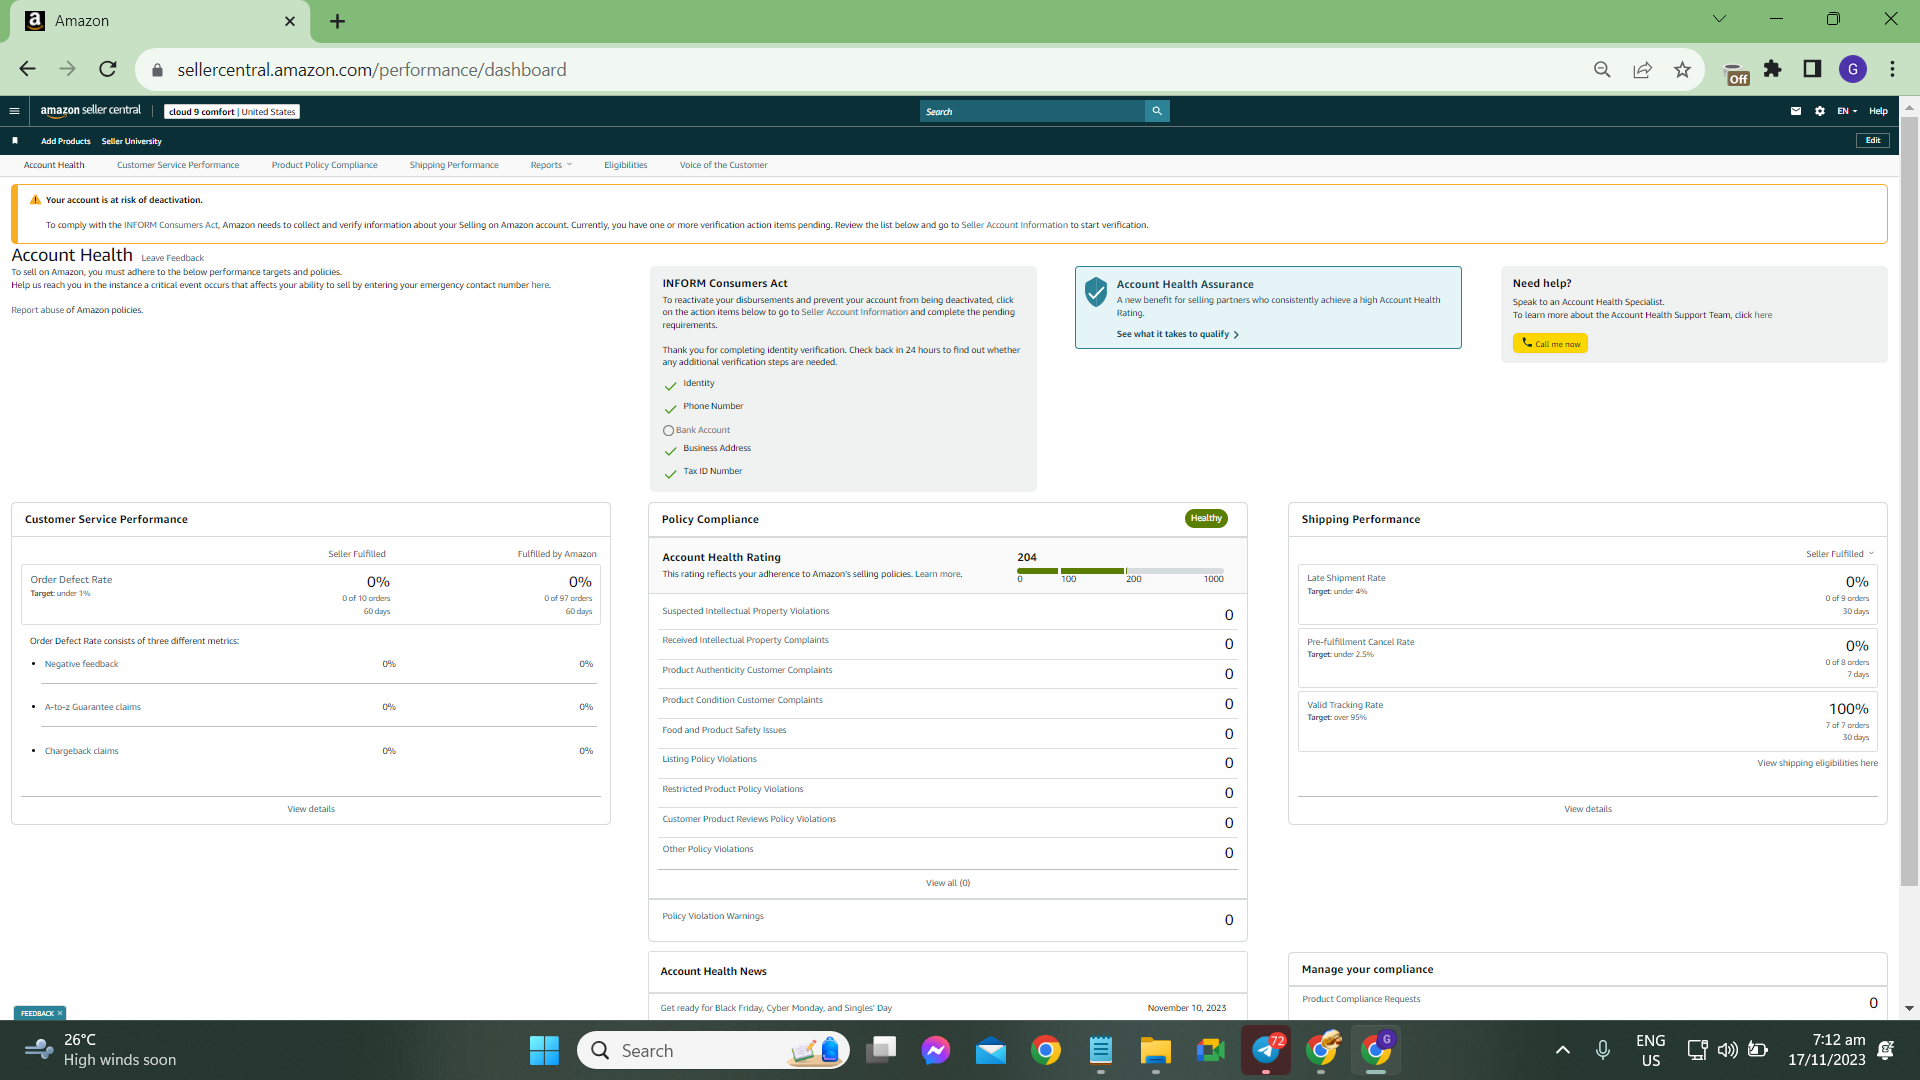
Task: Click the bookmark flag icon beside Add Products
Action: pyautogui.click(x=15, y=141)
